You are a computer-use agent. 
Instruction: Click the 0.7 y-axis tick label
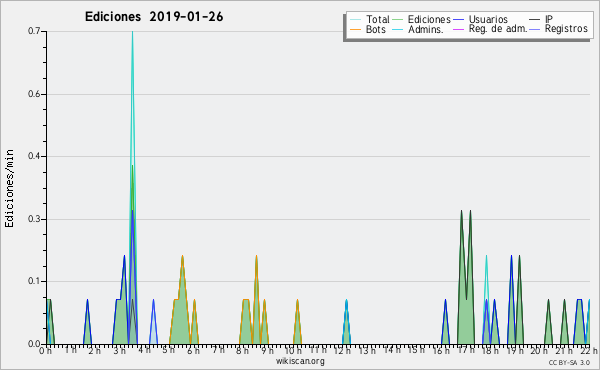point(34,31)
